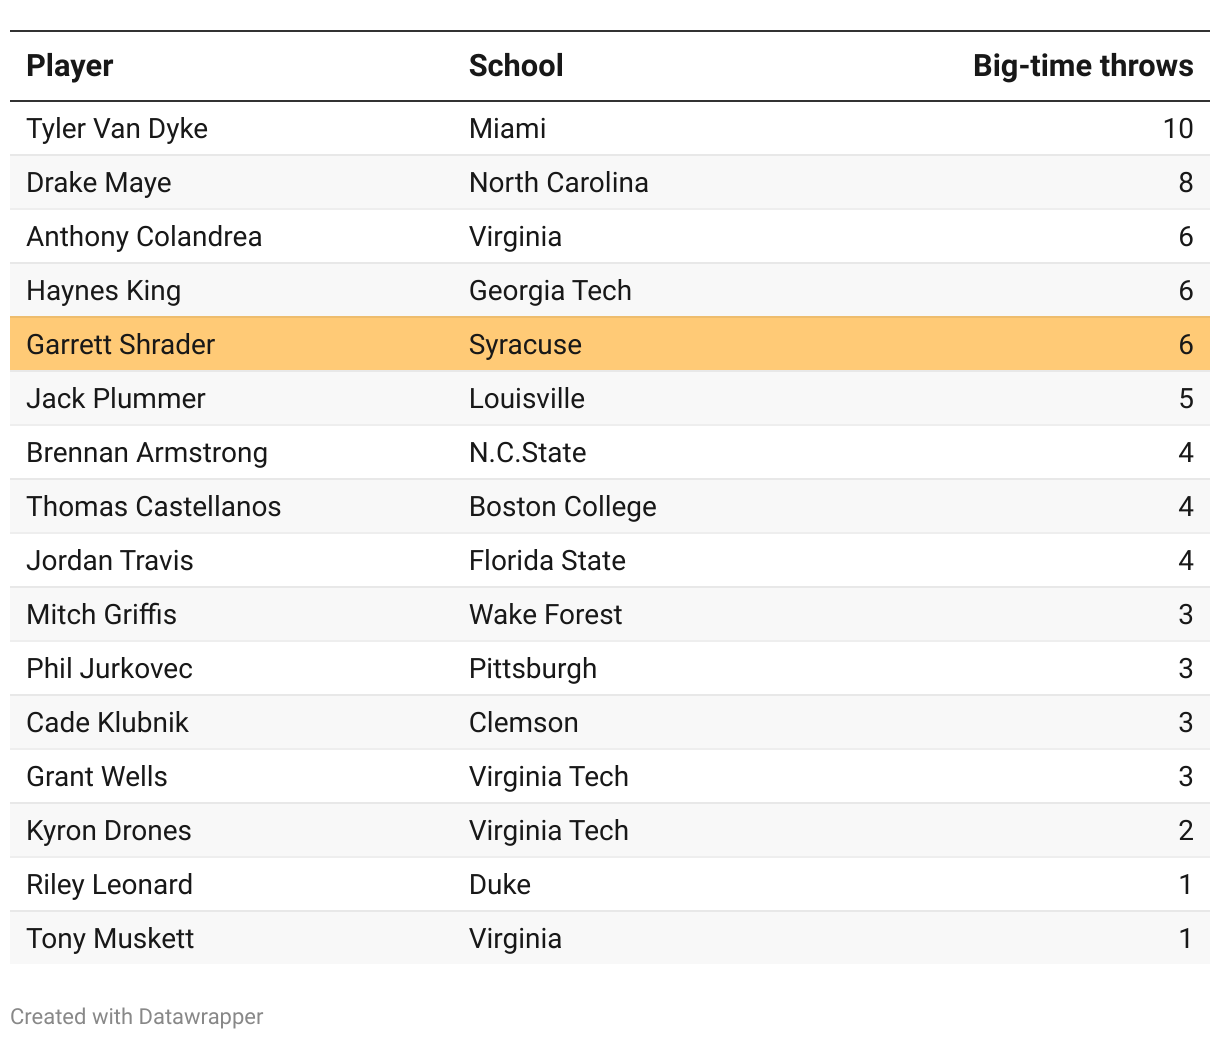
Task: Click the Florida State school cell
Action: 547,561
